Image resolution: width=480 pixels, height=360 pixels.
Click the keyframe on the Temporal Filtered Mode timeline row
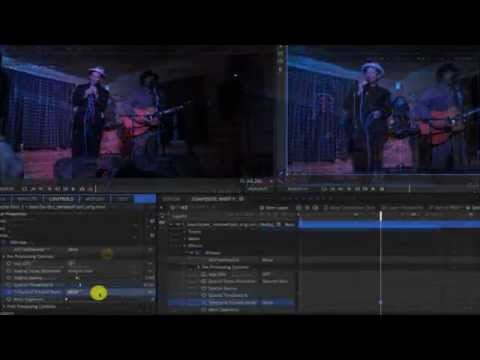tap(381, 302)
